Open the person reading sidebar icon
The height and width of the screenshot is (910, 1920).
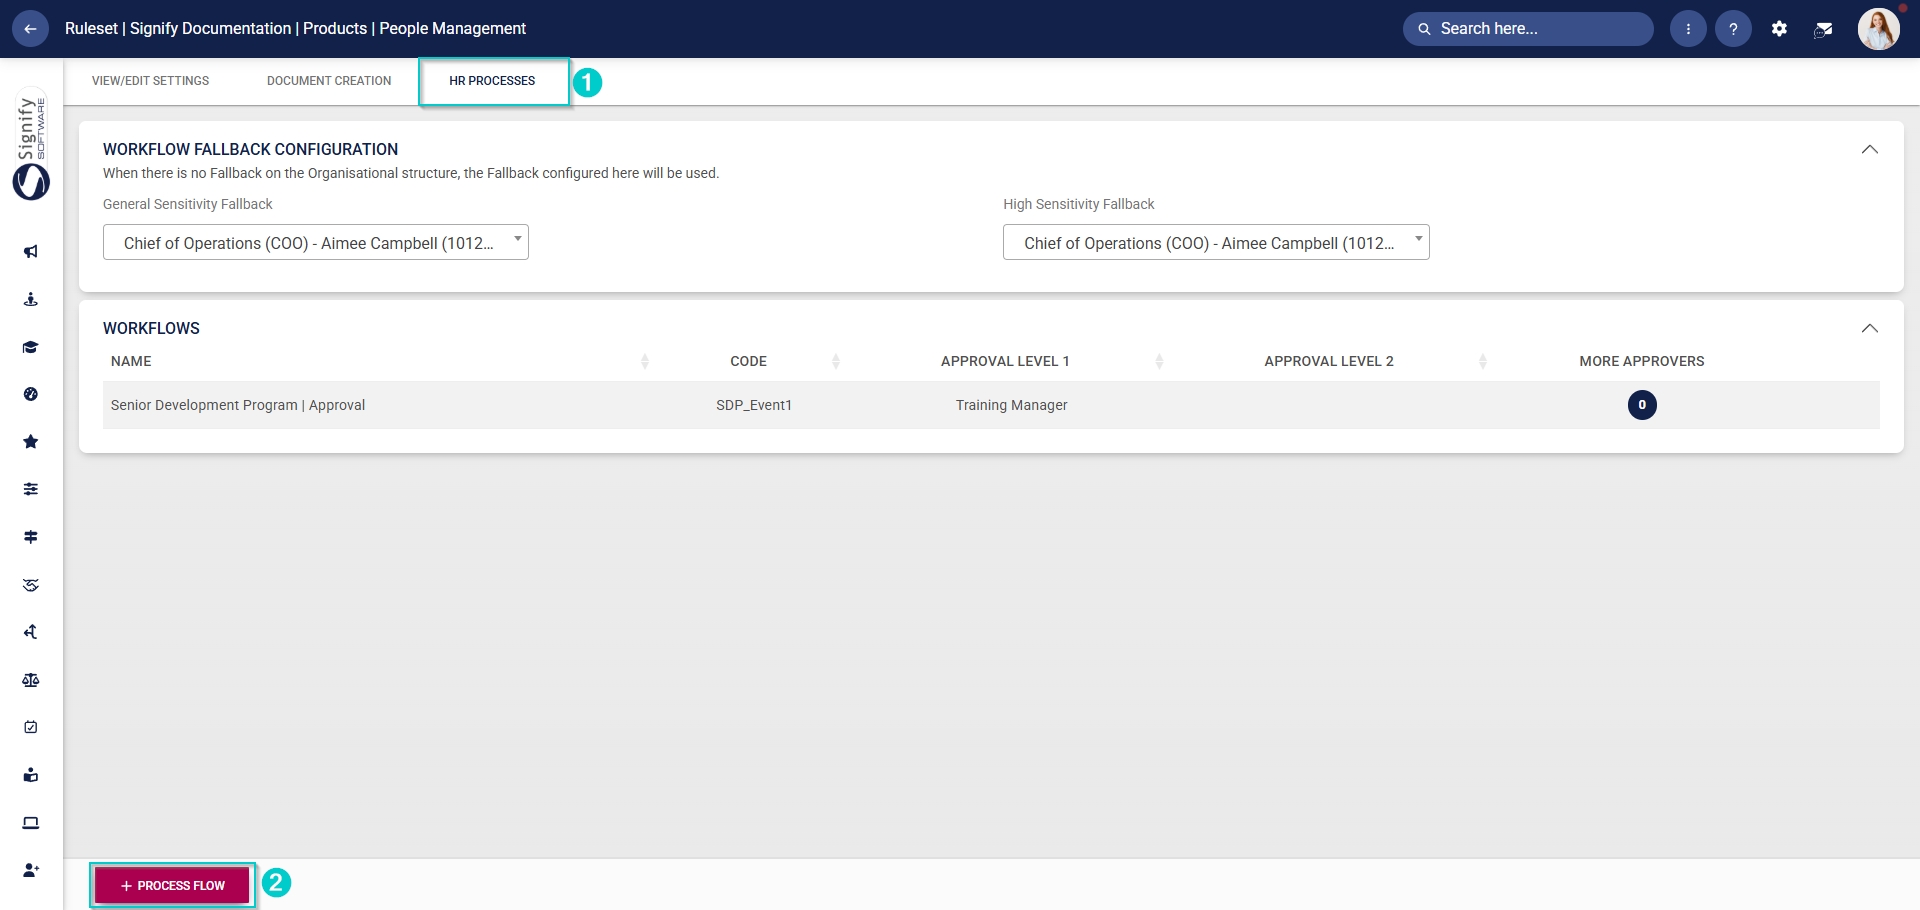(x=31, y=775)
